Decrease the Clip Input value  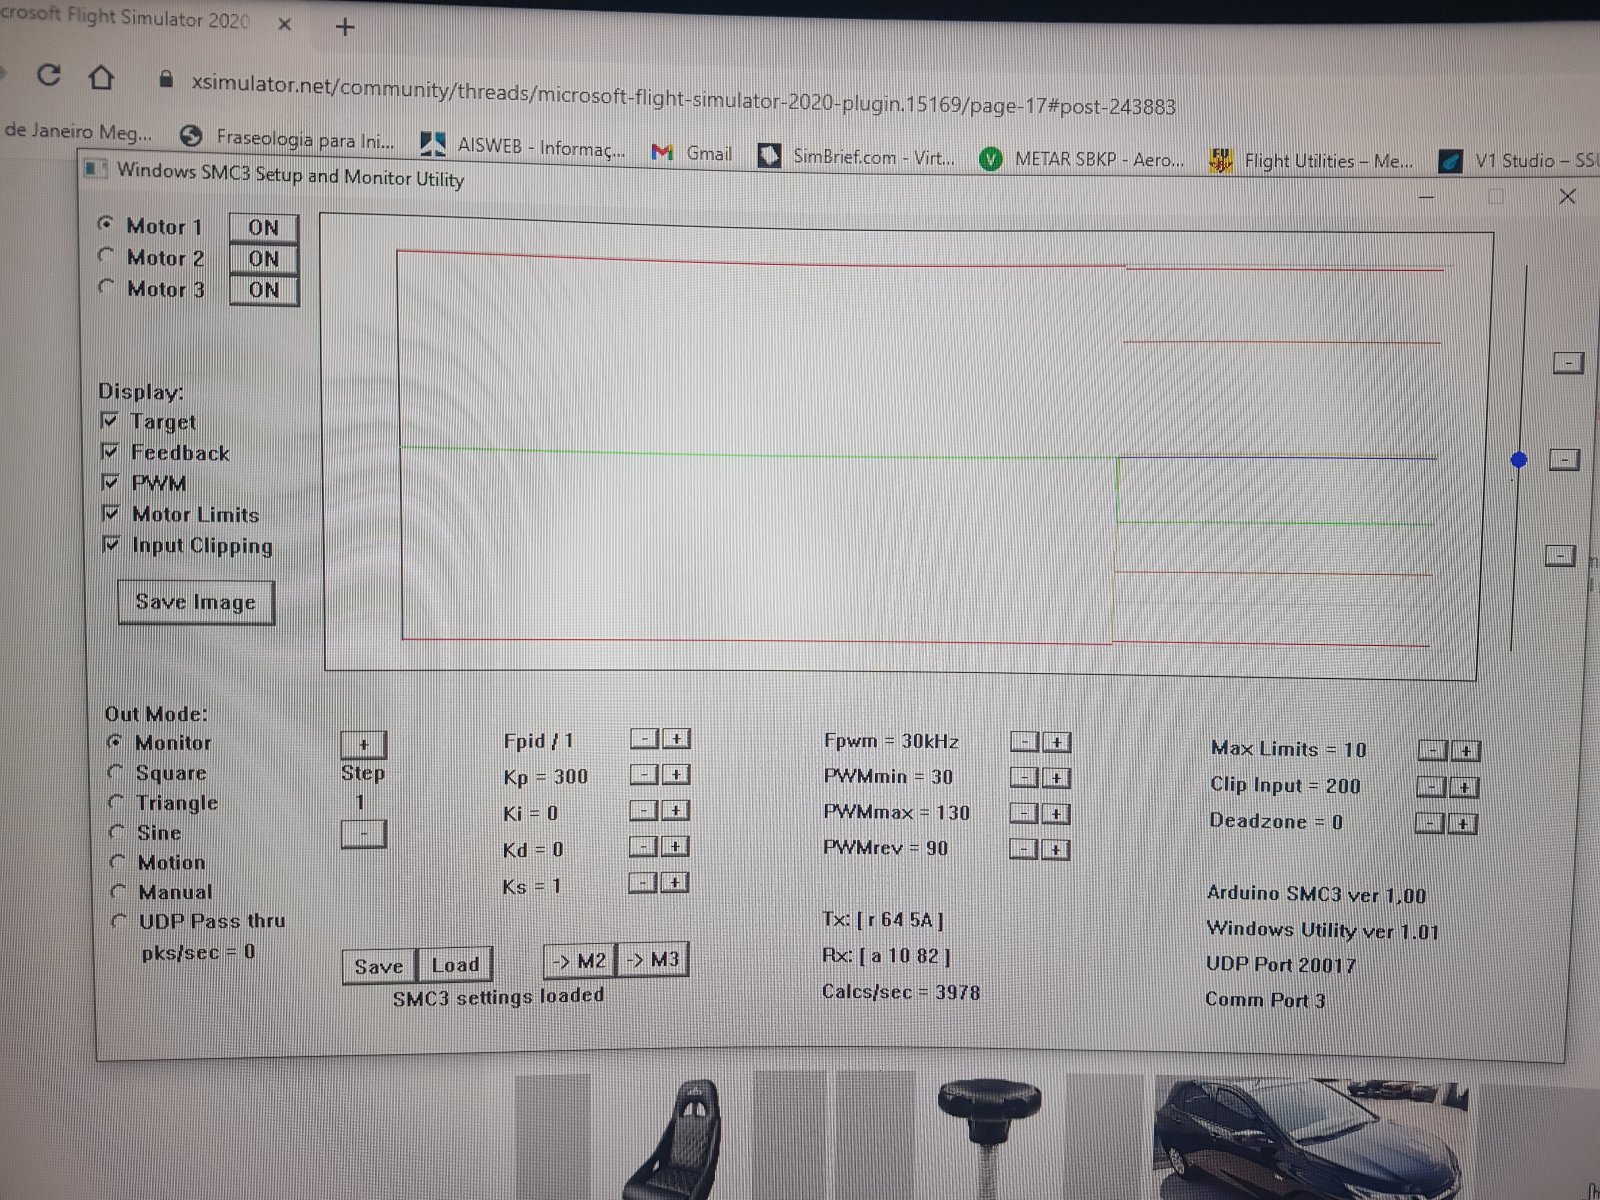point(1432,788)
